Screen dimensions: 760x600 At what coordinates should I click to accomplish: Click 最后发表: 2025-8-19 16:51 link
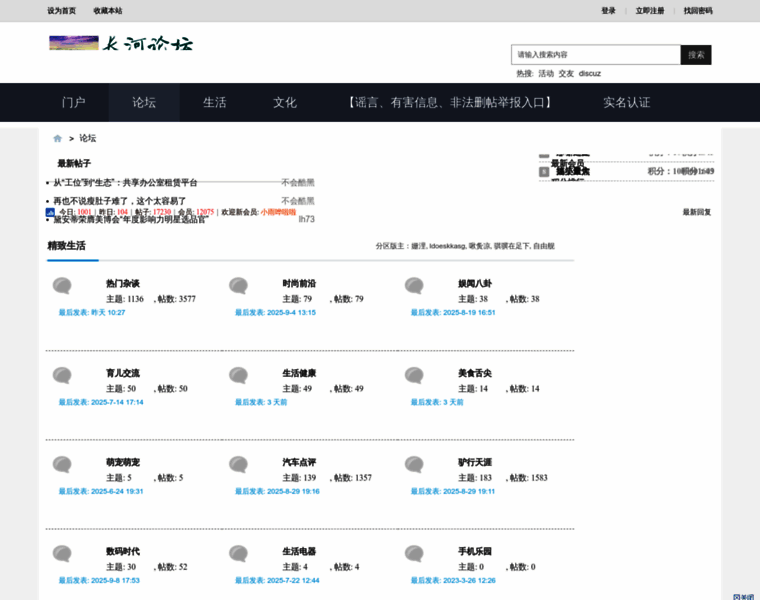pyautogui.click(x=453, y=313)
